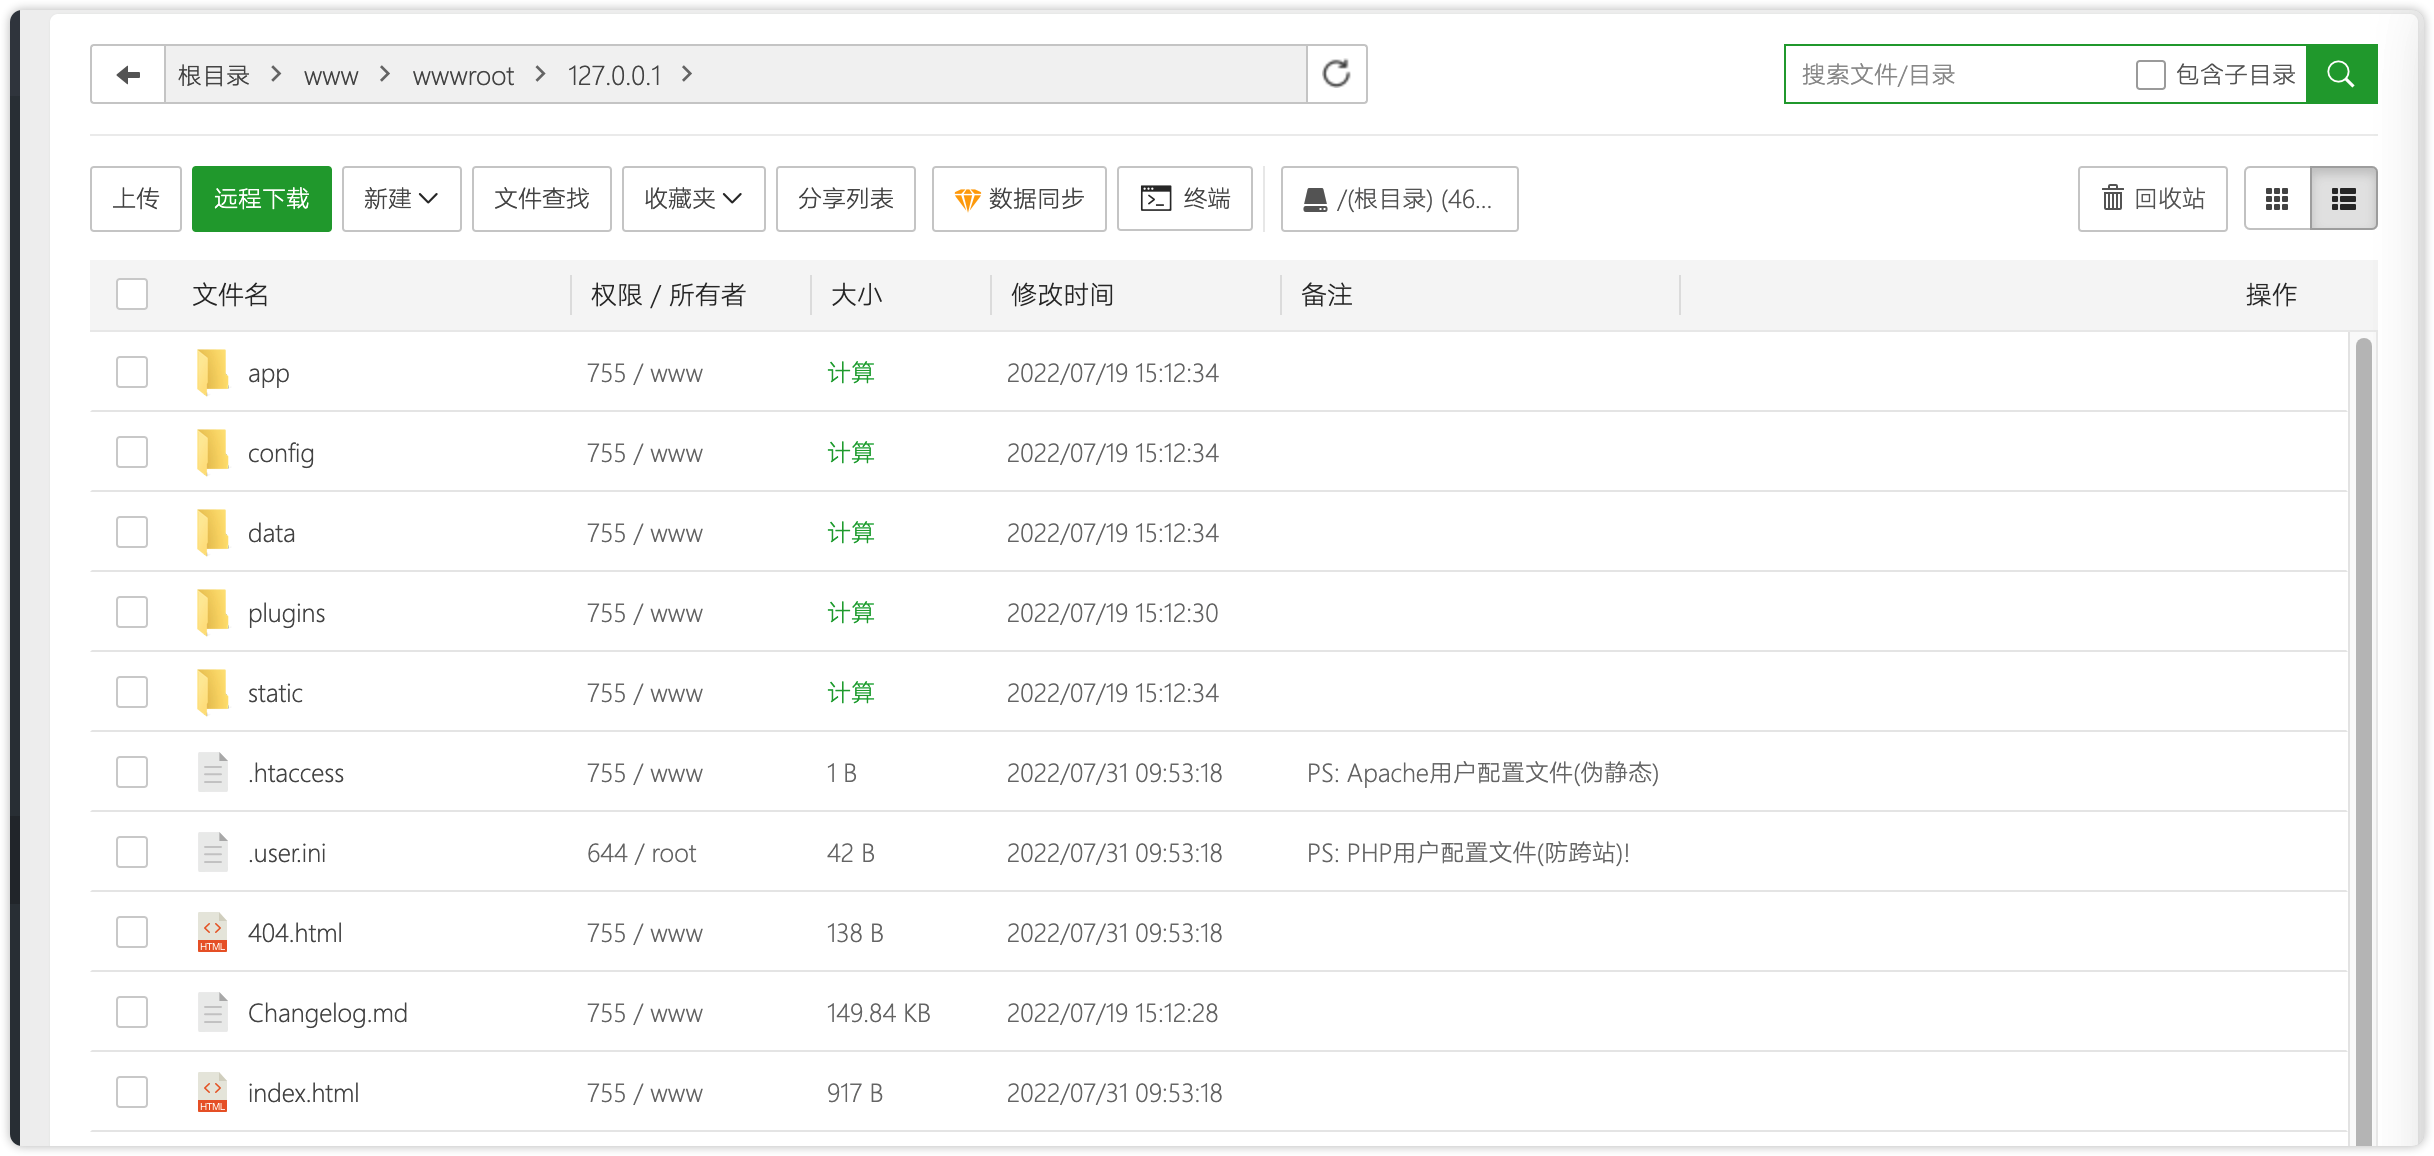This screenshot has height=1156, width=2434.
Task: Calculate size (计算) for config folder
Action: (851, 452)
